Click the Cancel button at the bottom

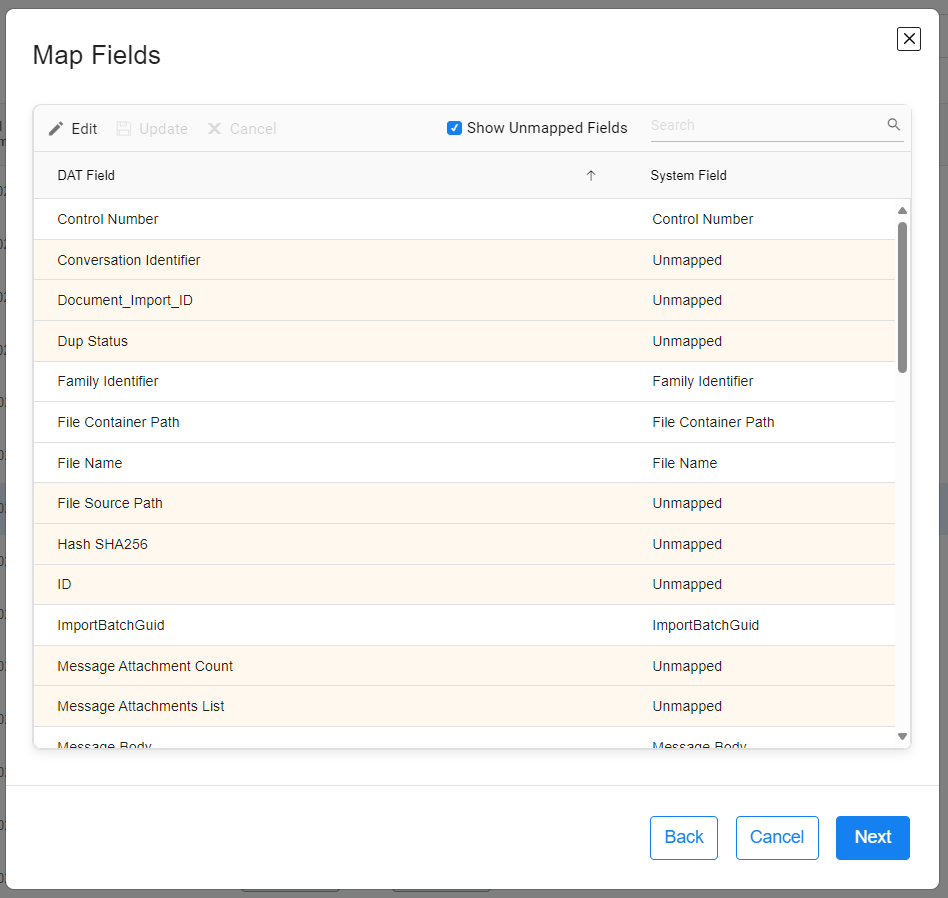[777, 837]
